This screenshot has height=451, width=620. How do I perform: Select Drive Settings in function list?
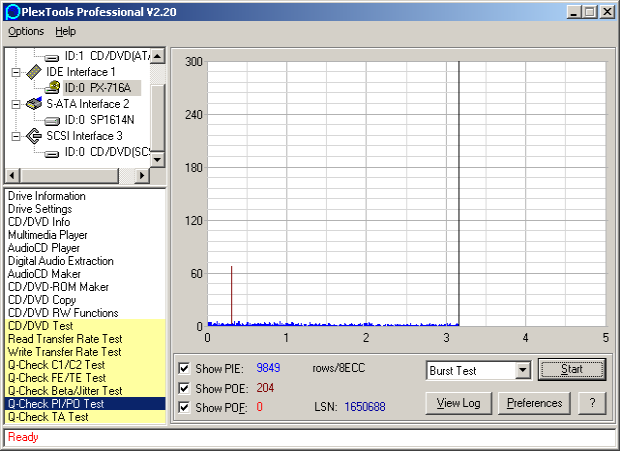85,209
